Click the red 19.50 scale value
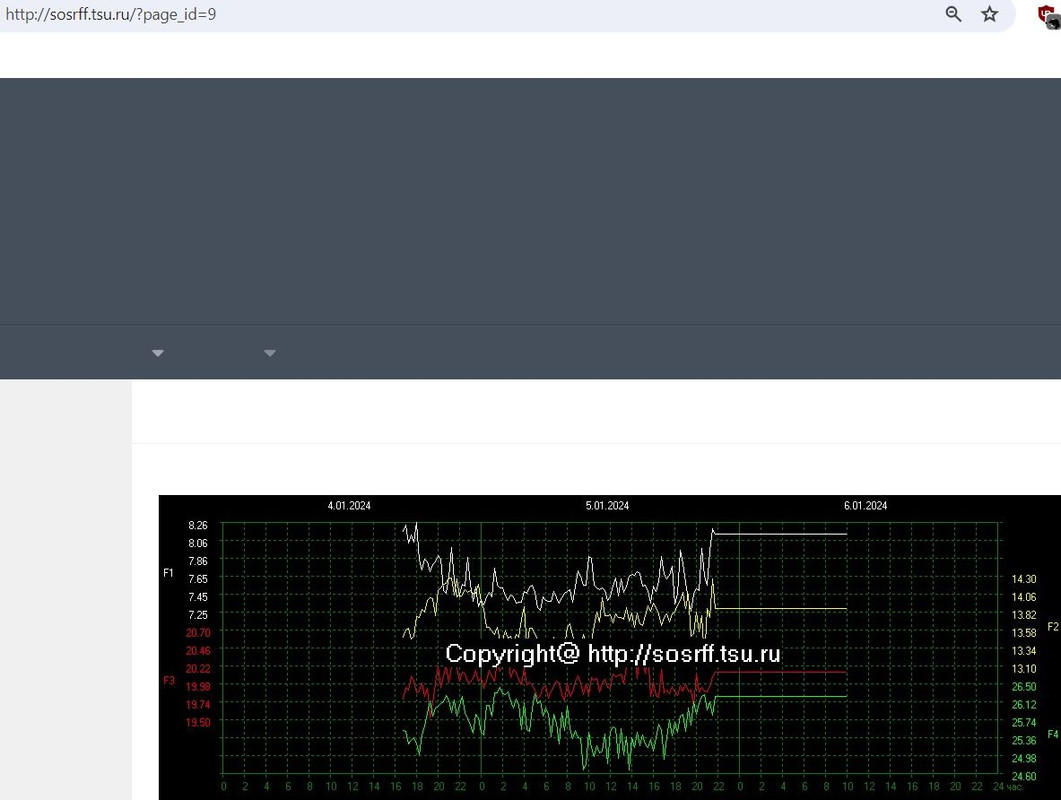The width and height of the screenshot is (1061, 800). (x=198, y=722)
